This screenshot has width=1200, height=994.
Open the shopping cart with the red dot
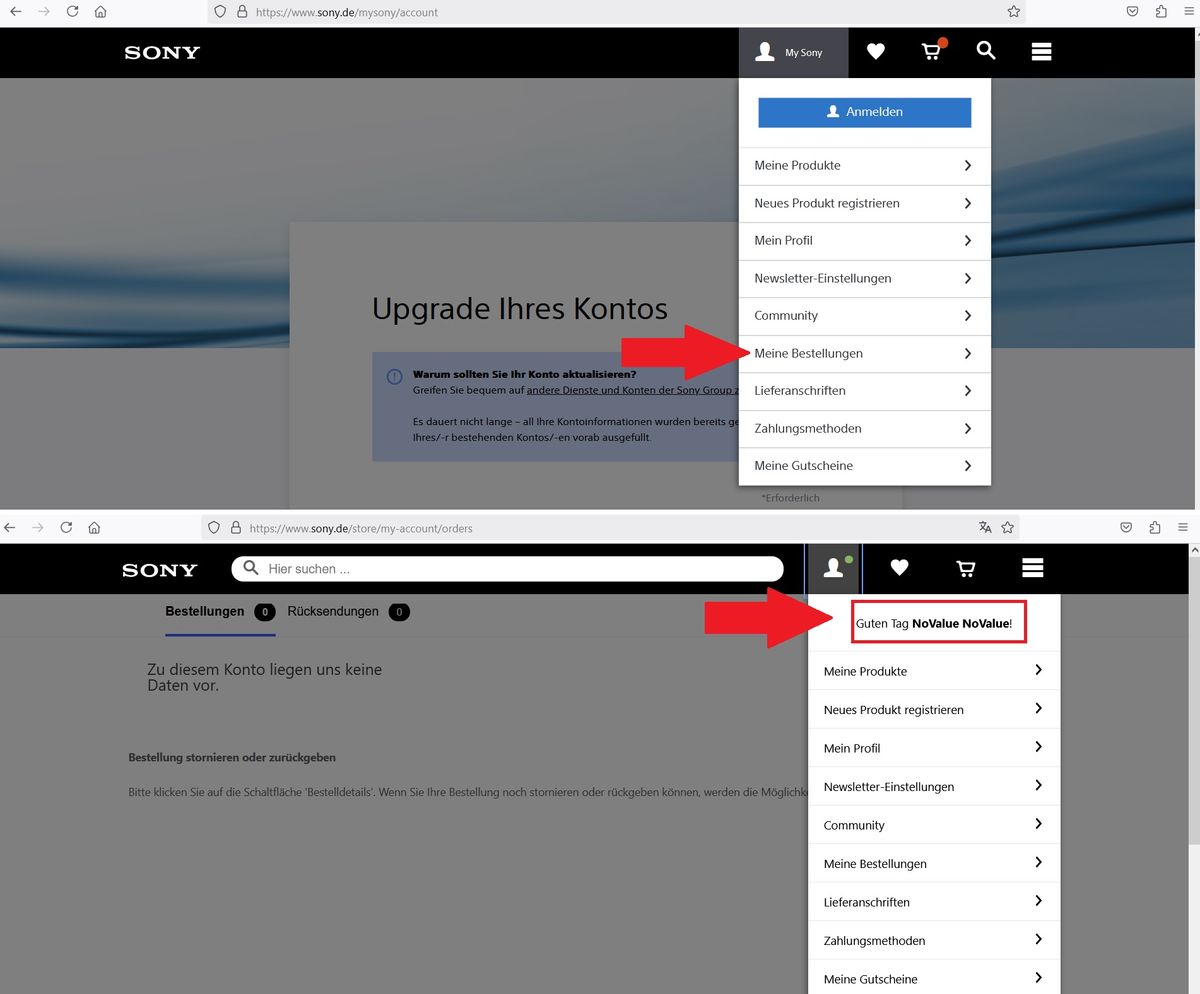click(x=931, y=52)
